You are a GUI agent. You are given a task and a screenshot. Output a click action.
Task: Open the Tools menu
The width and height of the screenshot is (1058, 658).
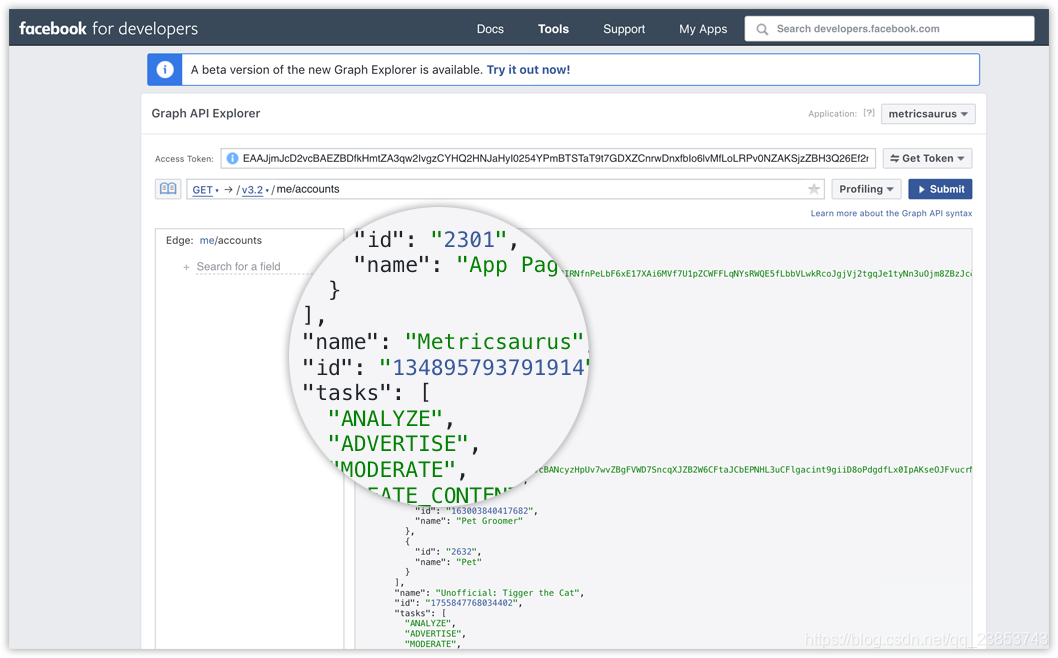(x=553, y=29)
